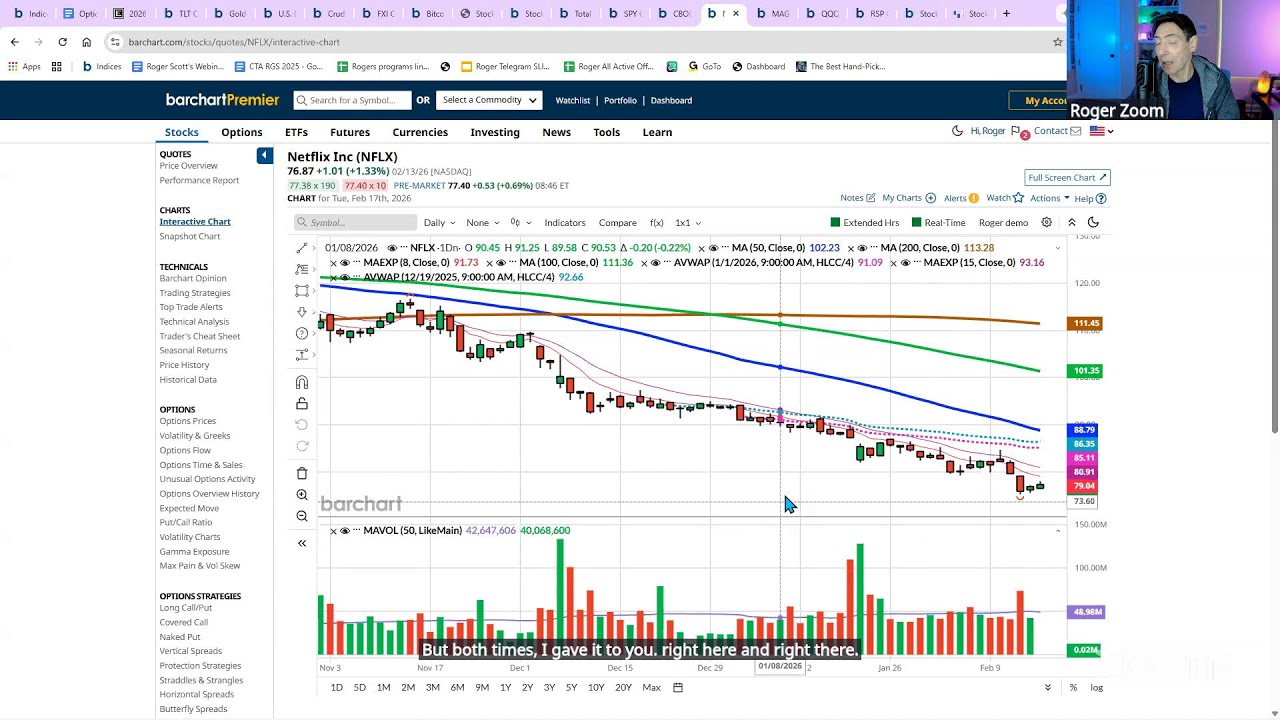The image size is (1280, 720).
Task: Zoom out of the chart
Action: 302,516
